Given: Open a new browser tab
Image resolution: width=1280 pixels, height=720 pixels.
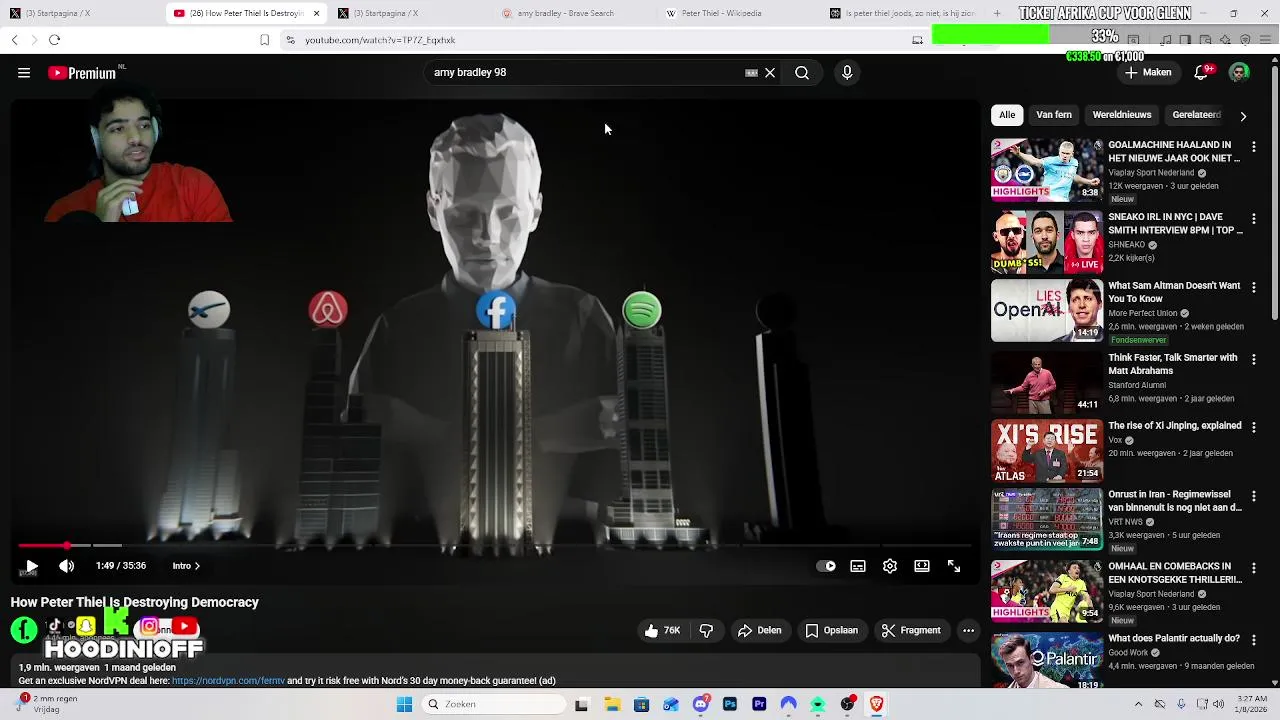Looking at the screenshot, I should pos(997,13).
